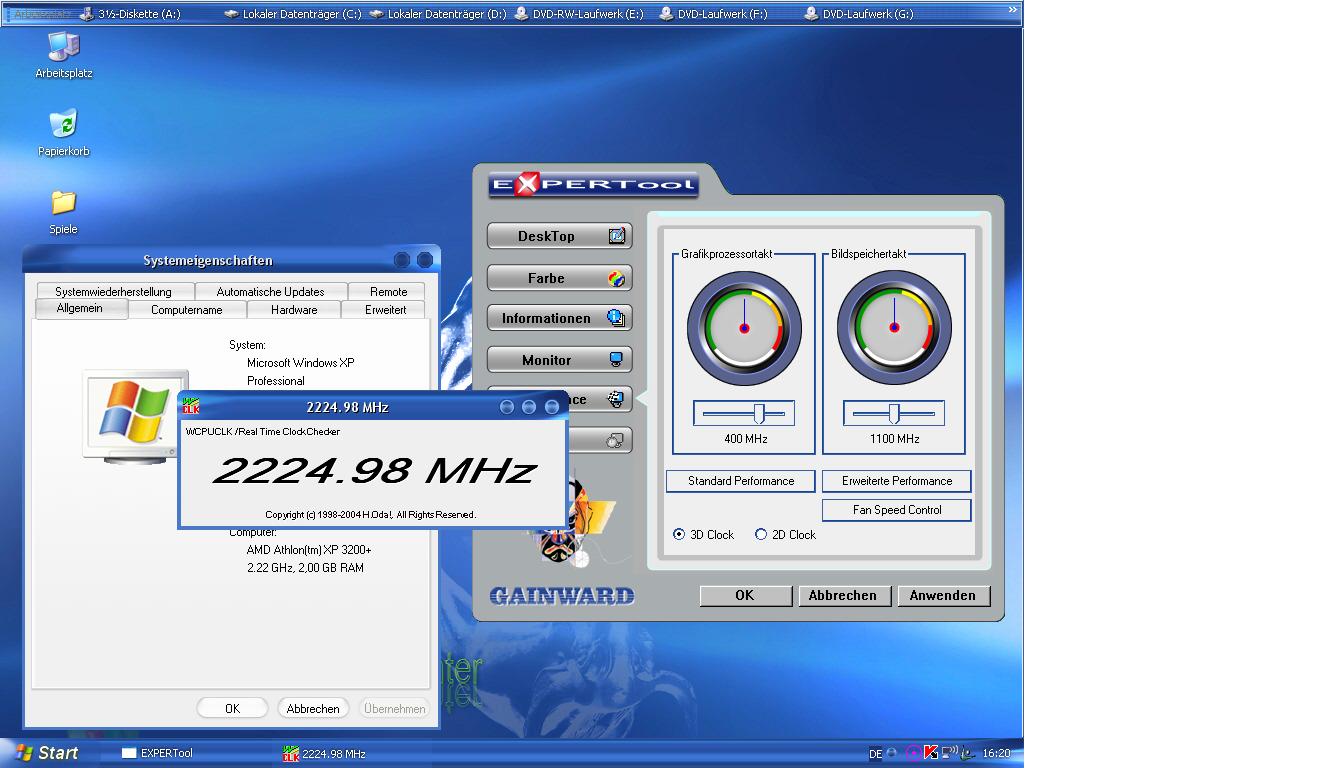
Task: Click the Grafikprozessortakt clock gauge
Action: pos(744,328)
